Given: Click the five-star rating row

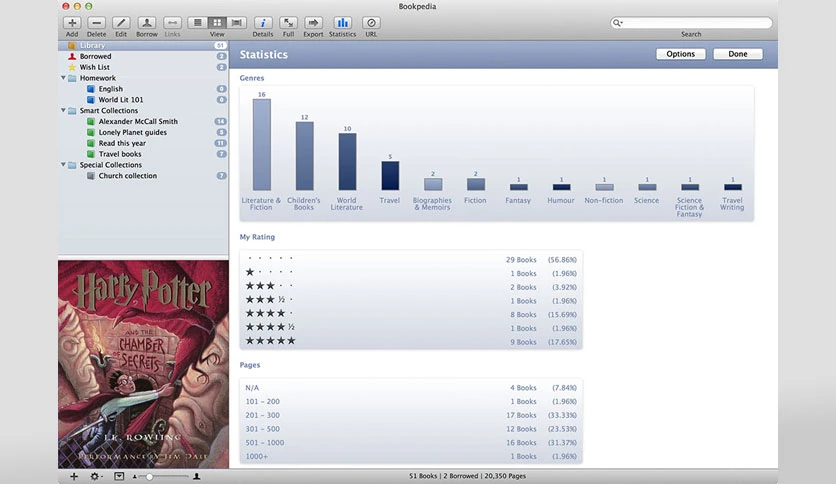Looking at the screenshot, I should pos(411,342).
